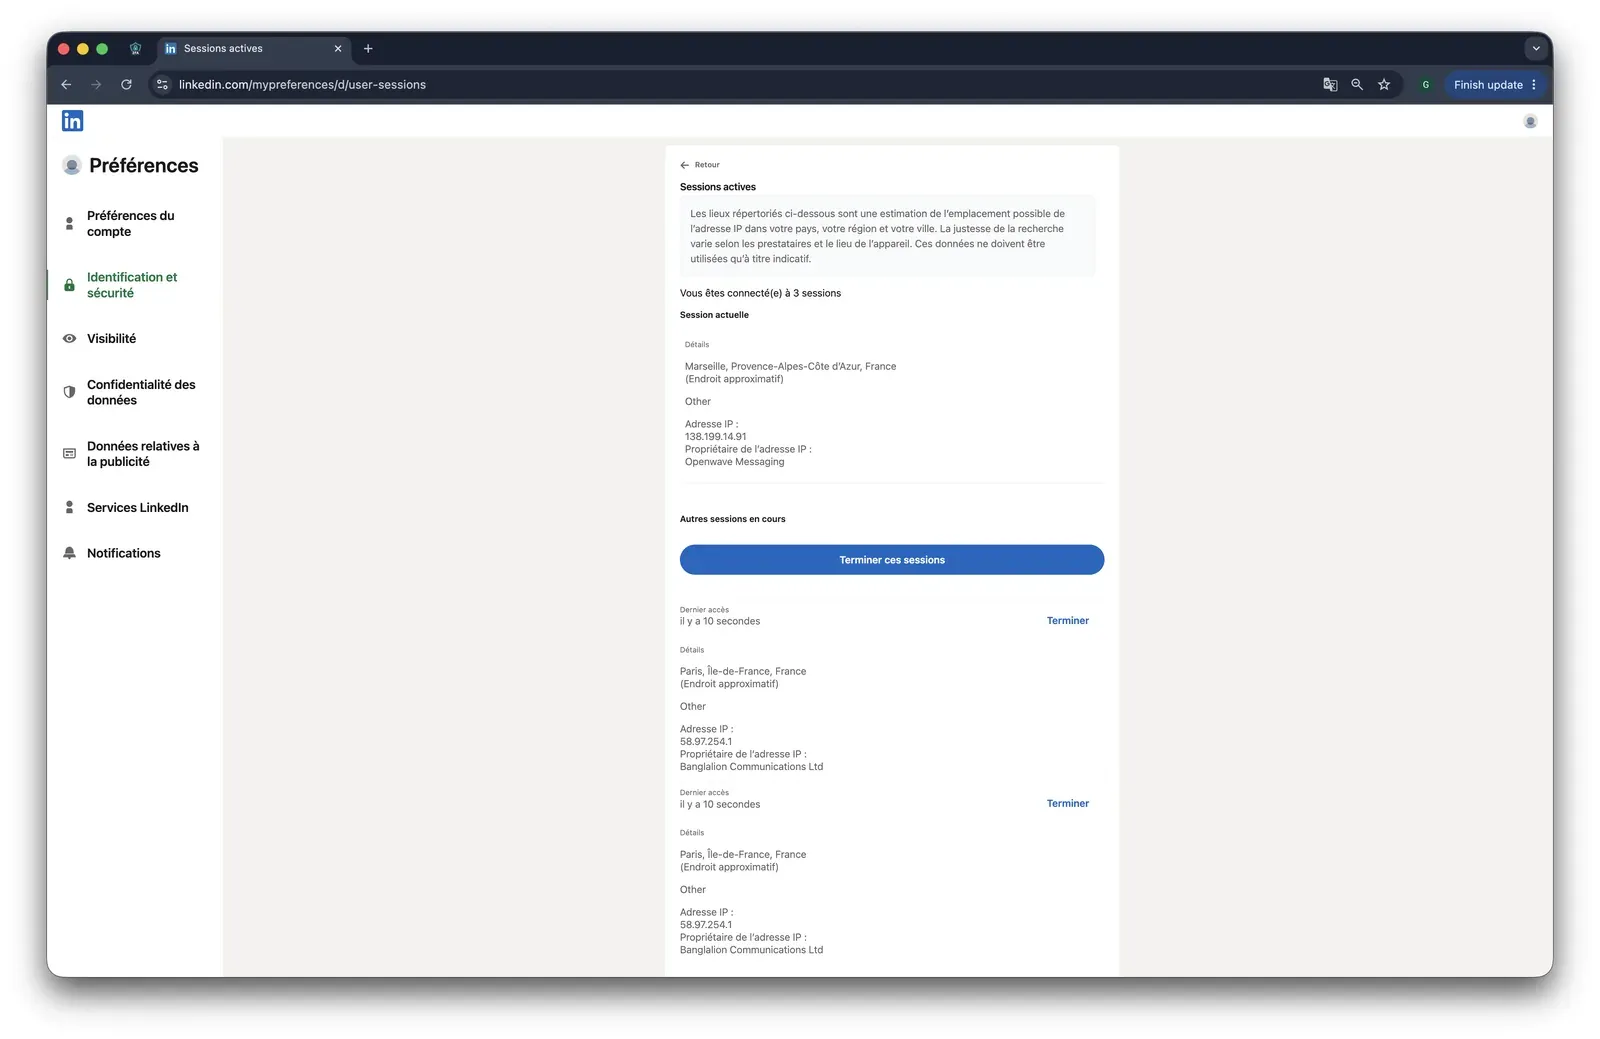Click the ad card icon beside Données relatives
The width and height of the screenshot is (1600, 1039).
point(69,454)
